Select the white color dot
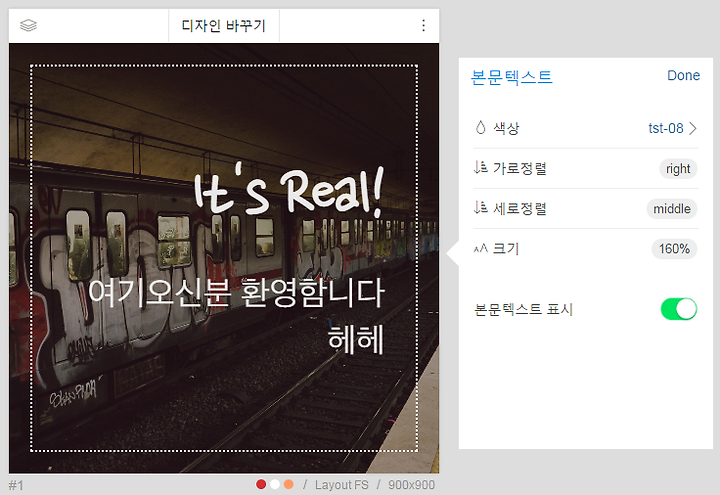The width and height of the screenshot is (720, 495). coord(275,484)
